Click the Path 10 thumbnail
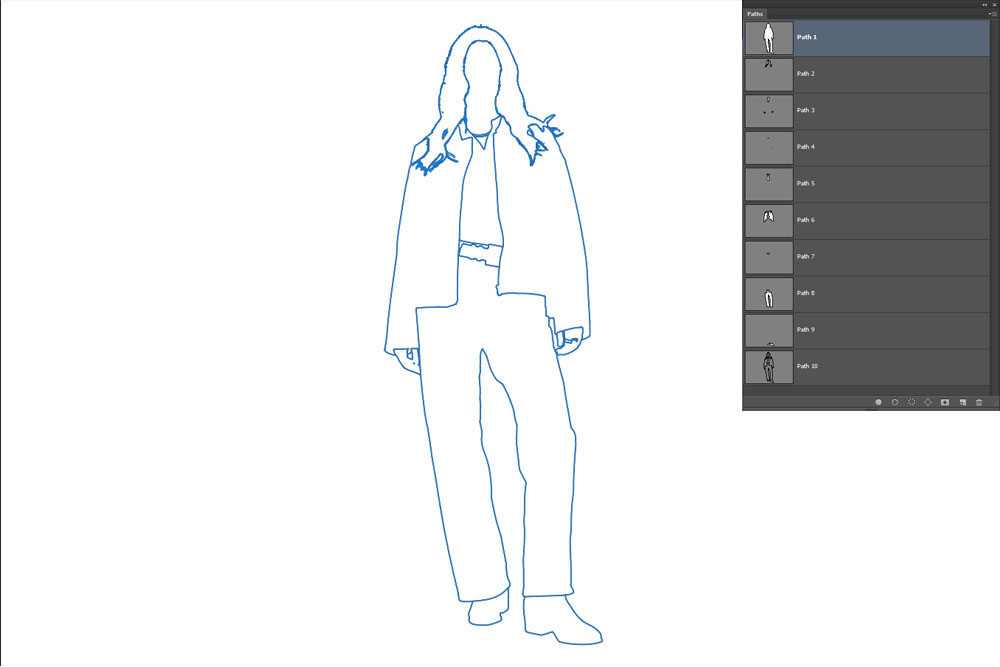This screenshot has height=667, width=1000. point(768,366)
